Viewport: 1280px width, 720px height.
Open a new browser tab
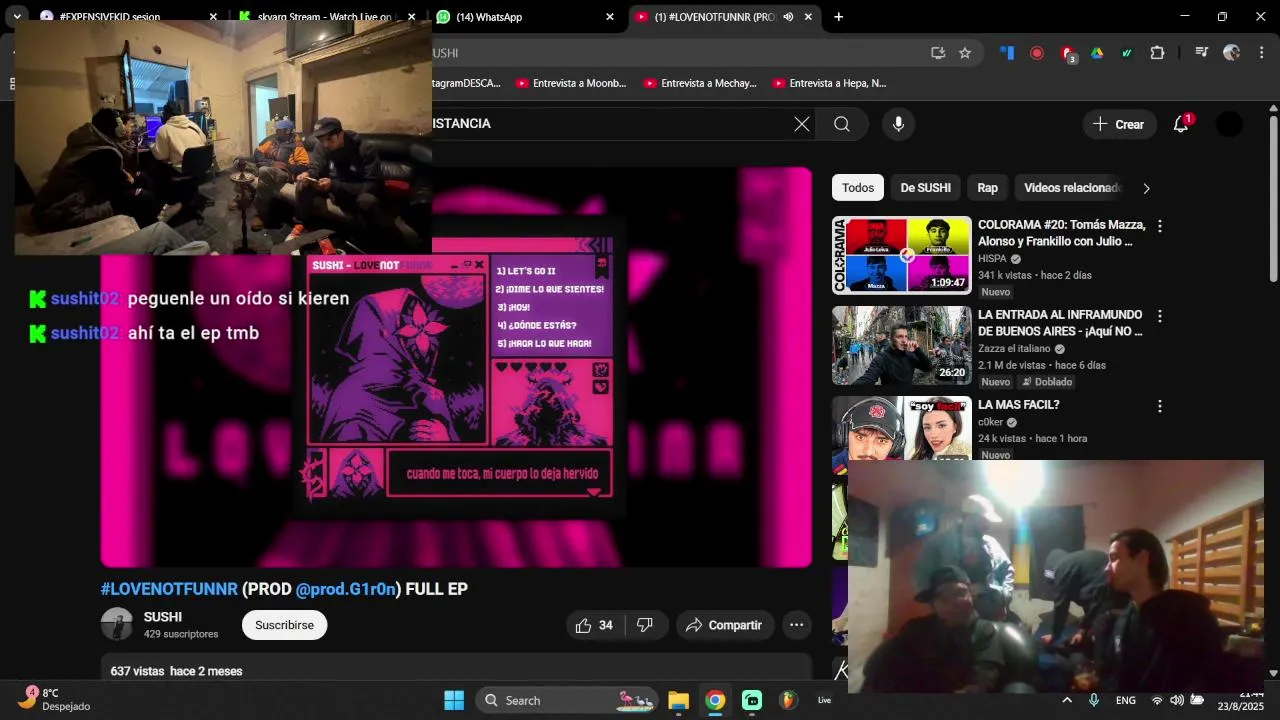[838, 17]
